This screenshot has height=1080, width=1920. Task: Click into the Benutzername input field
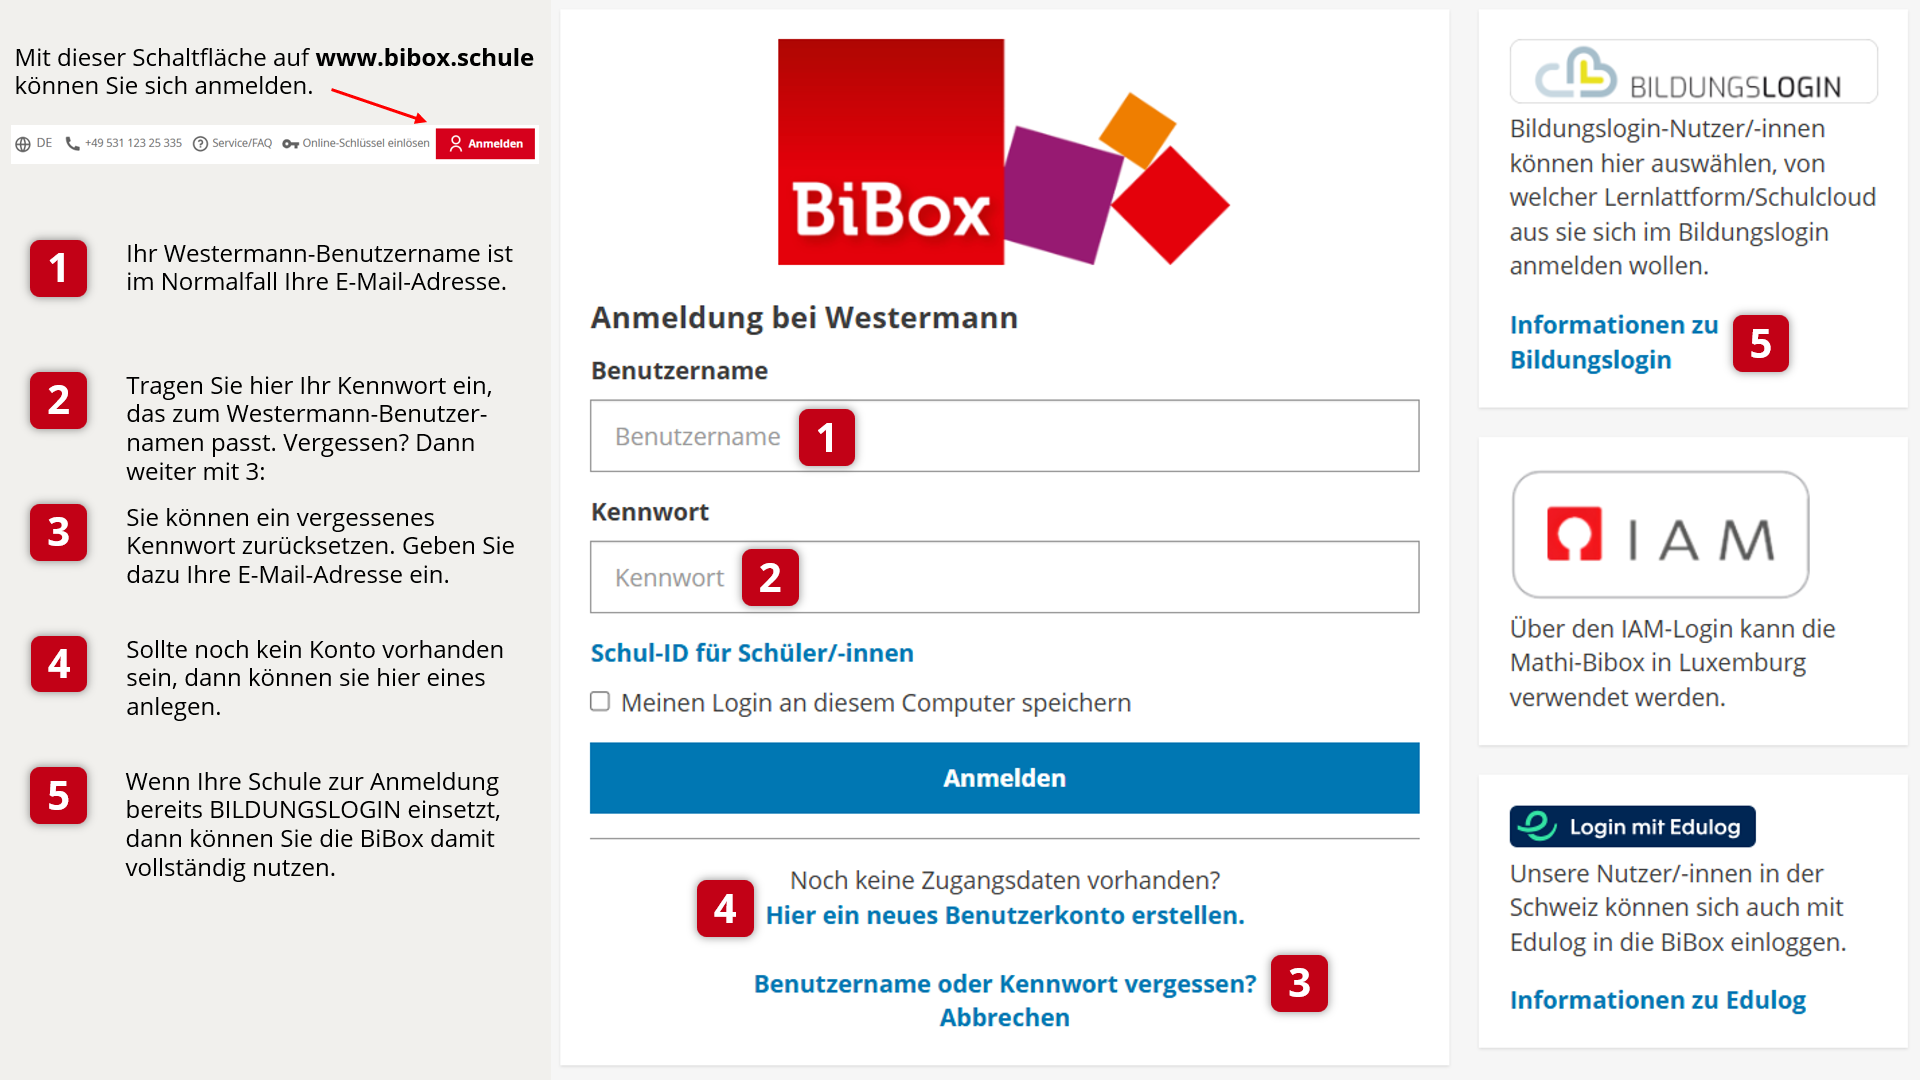pyautogui.click(x=1004, y=436)
